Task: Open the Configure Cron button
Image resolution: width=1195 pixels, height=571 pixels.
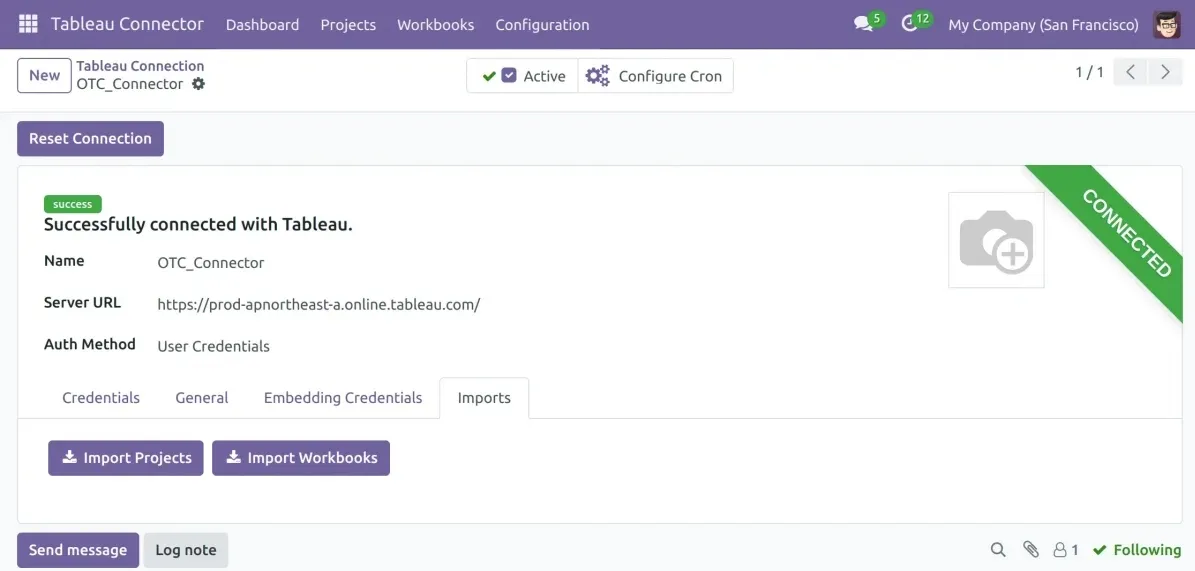Action: (x=655, y=75)
